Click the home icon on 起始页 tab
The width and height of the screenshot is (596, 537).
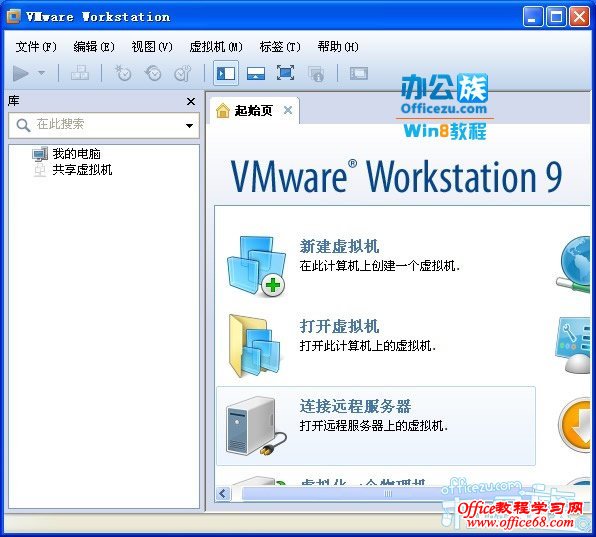pos(223,111)
